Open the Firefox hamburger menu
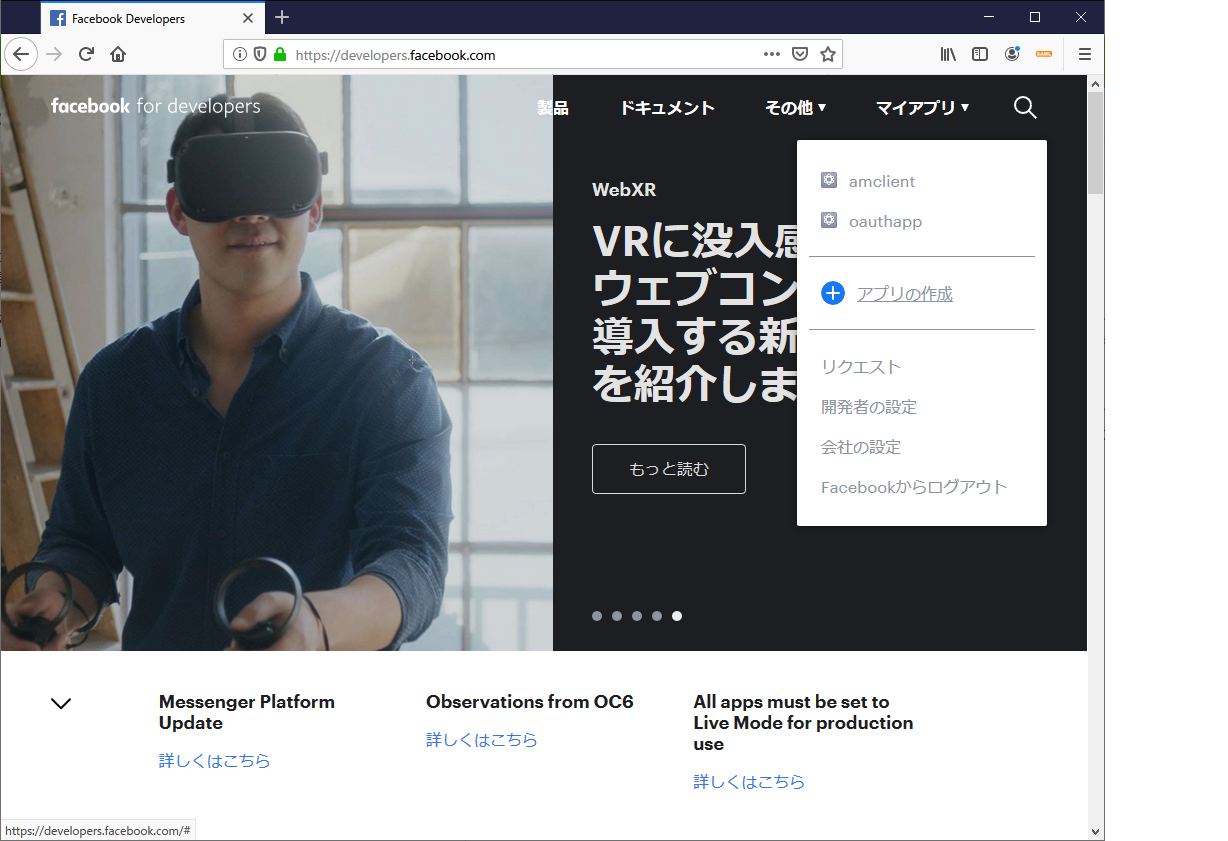 [x=1084, y=54]
